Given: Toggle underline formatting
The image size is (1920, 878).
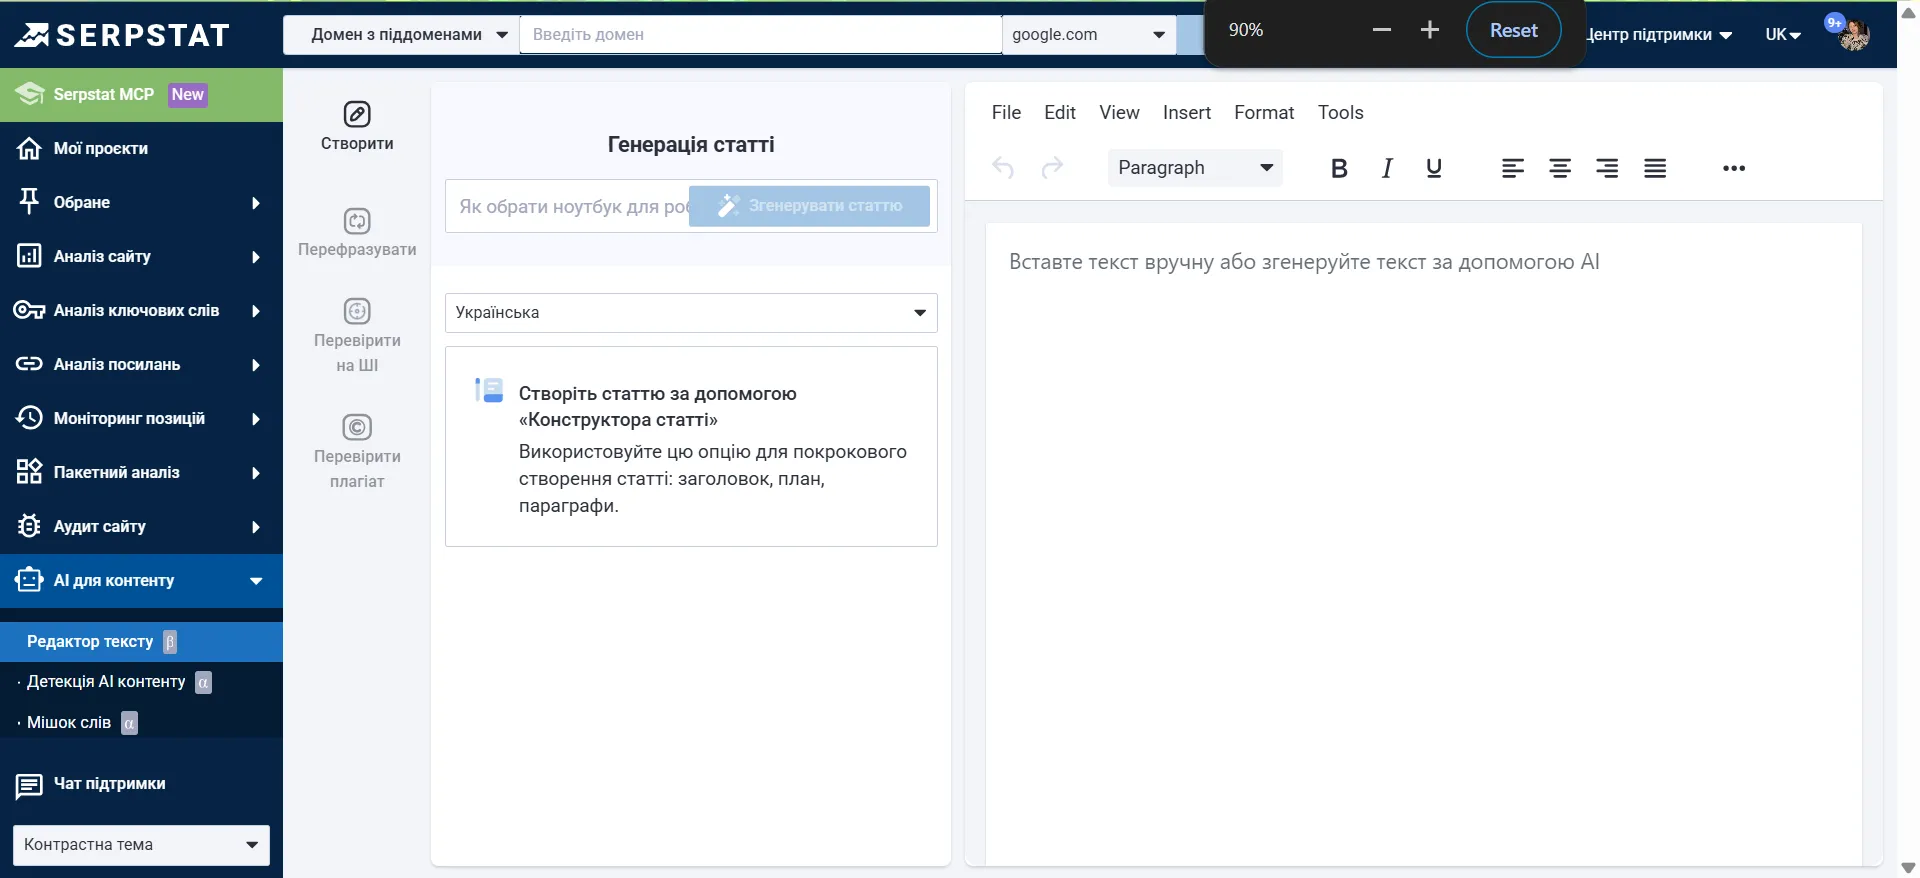Looking at the screenshot, I should click(1434, 168).
